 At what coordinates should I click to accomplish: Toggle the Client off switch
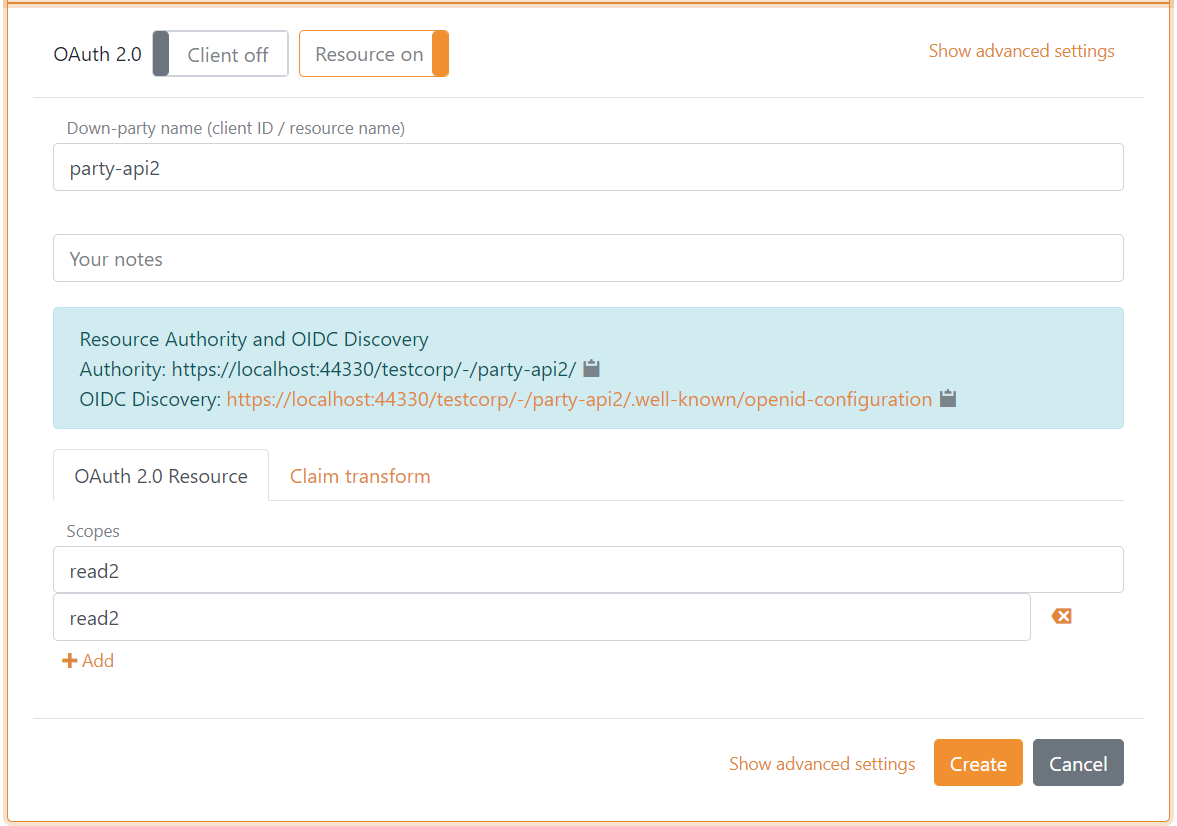coord(220,54)
